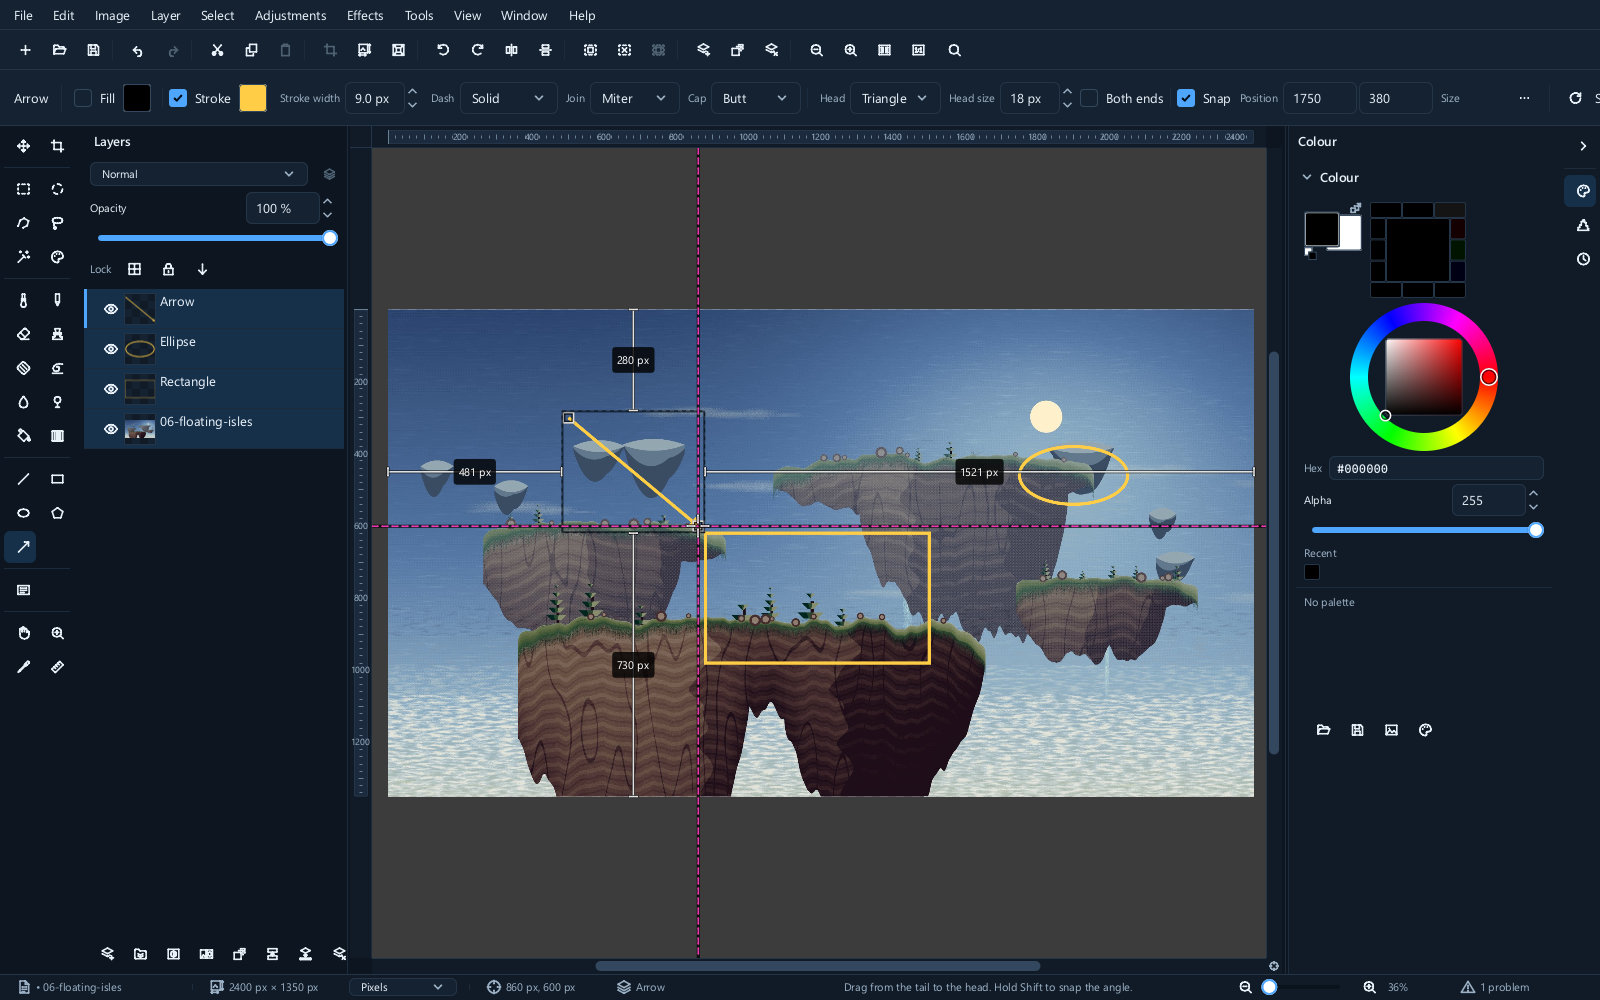This screenshot has height=1000, width=1600.
Task: Create a new document
Action: pyautogui.click(x=25, y=50)
